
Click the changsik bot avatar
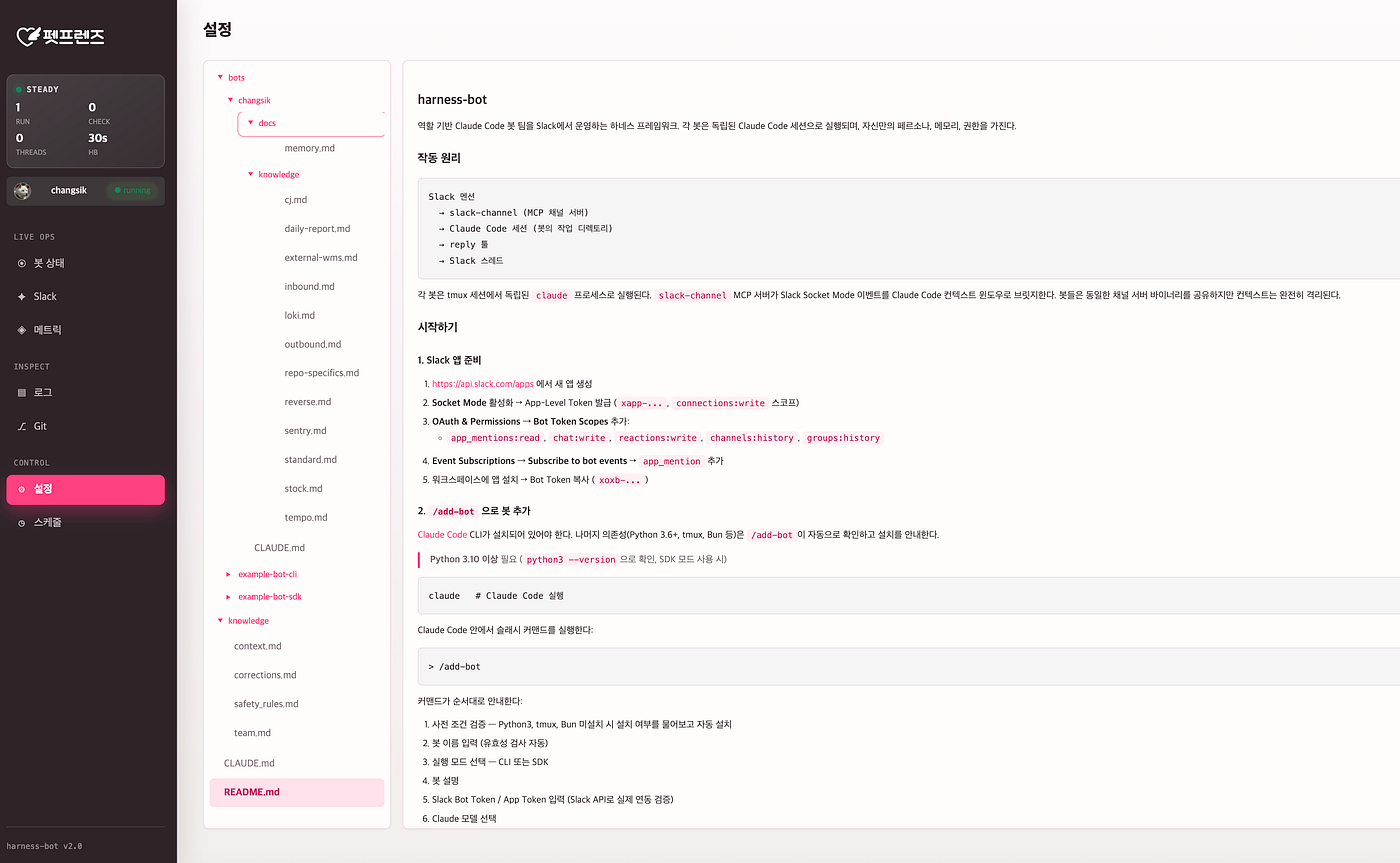point(23,190)
